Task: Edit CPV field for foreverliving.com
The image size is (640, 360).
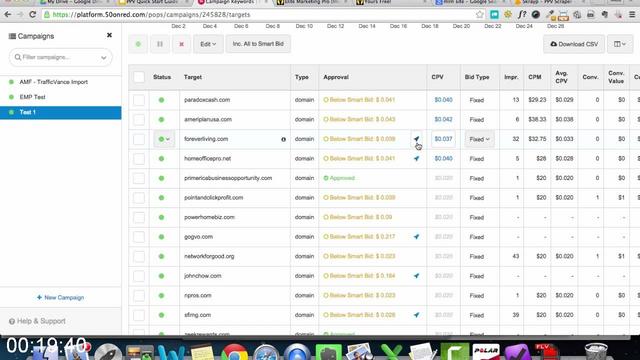Action: coord(443,139)
